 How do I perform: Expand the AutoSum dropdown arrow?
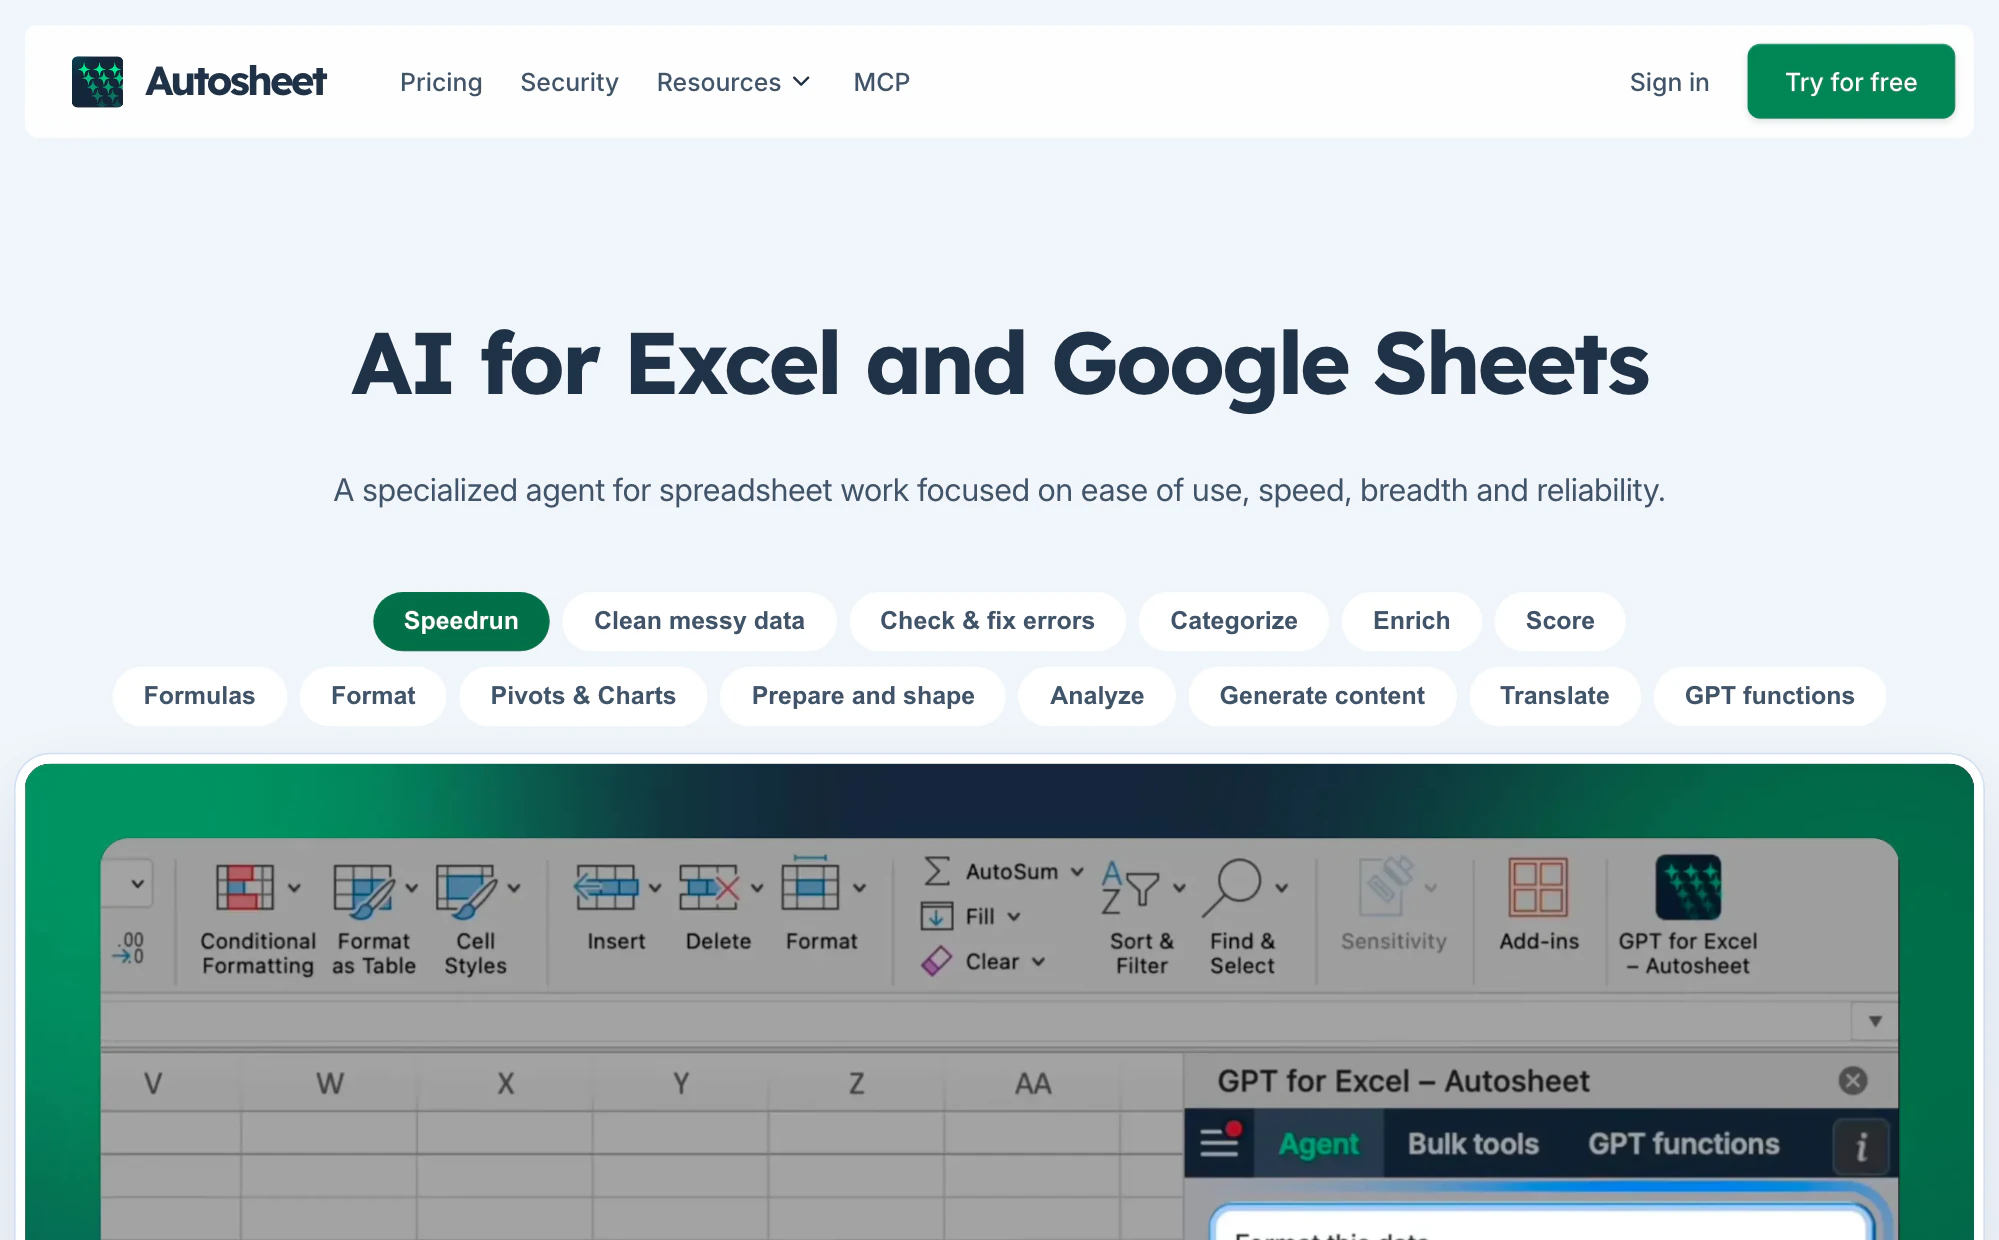(1077, 871)
